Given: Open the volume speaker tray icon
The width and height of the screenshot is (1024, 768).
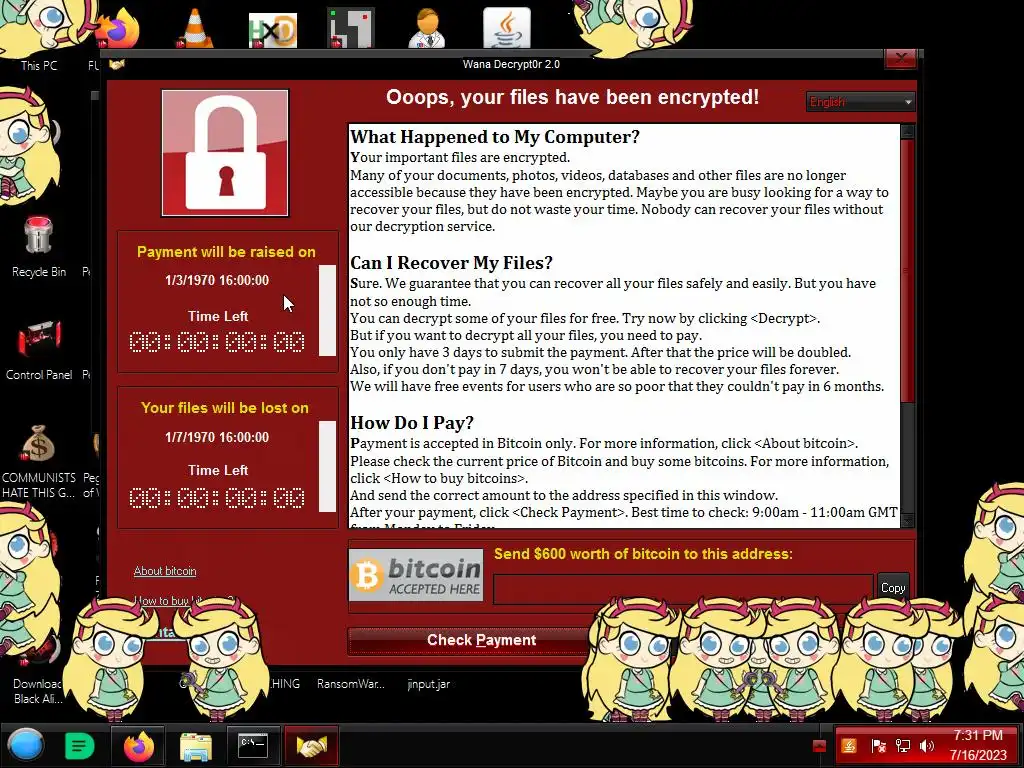Looking at the screenshot, I should [927, 746].
